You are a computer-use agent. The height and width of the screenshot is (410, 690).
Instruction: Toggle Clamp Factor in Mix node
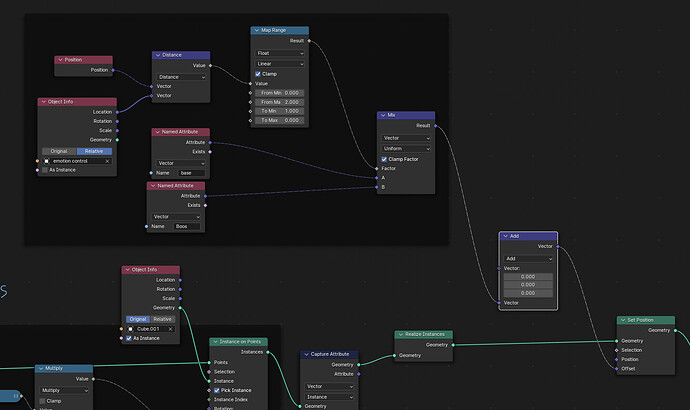click(x=384, y=159)
